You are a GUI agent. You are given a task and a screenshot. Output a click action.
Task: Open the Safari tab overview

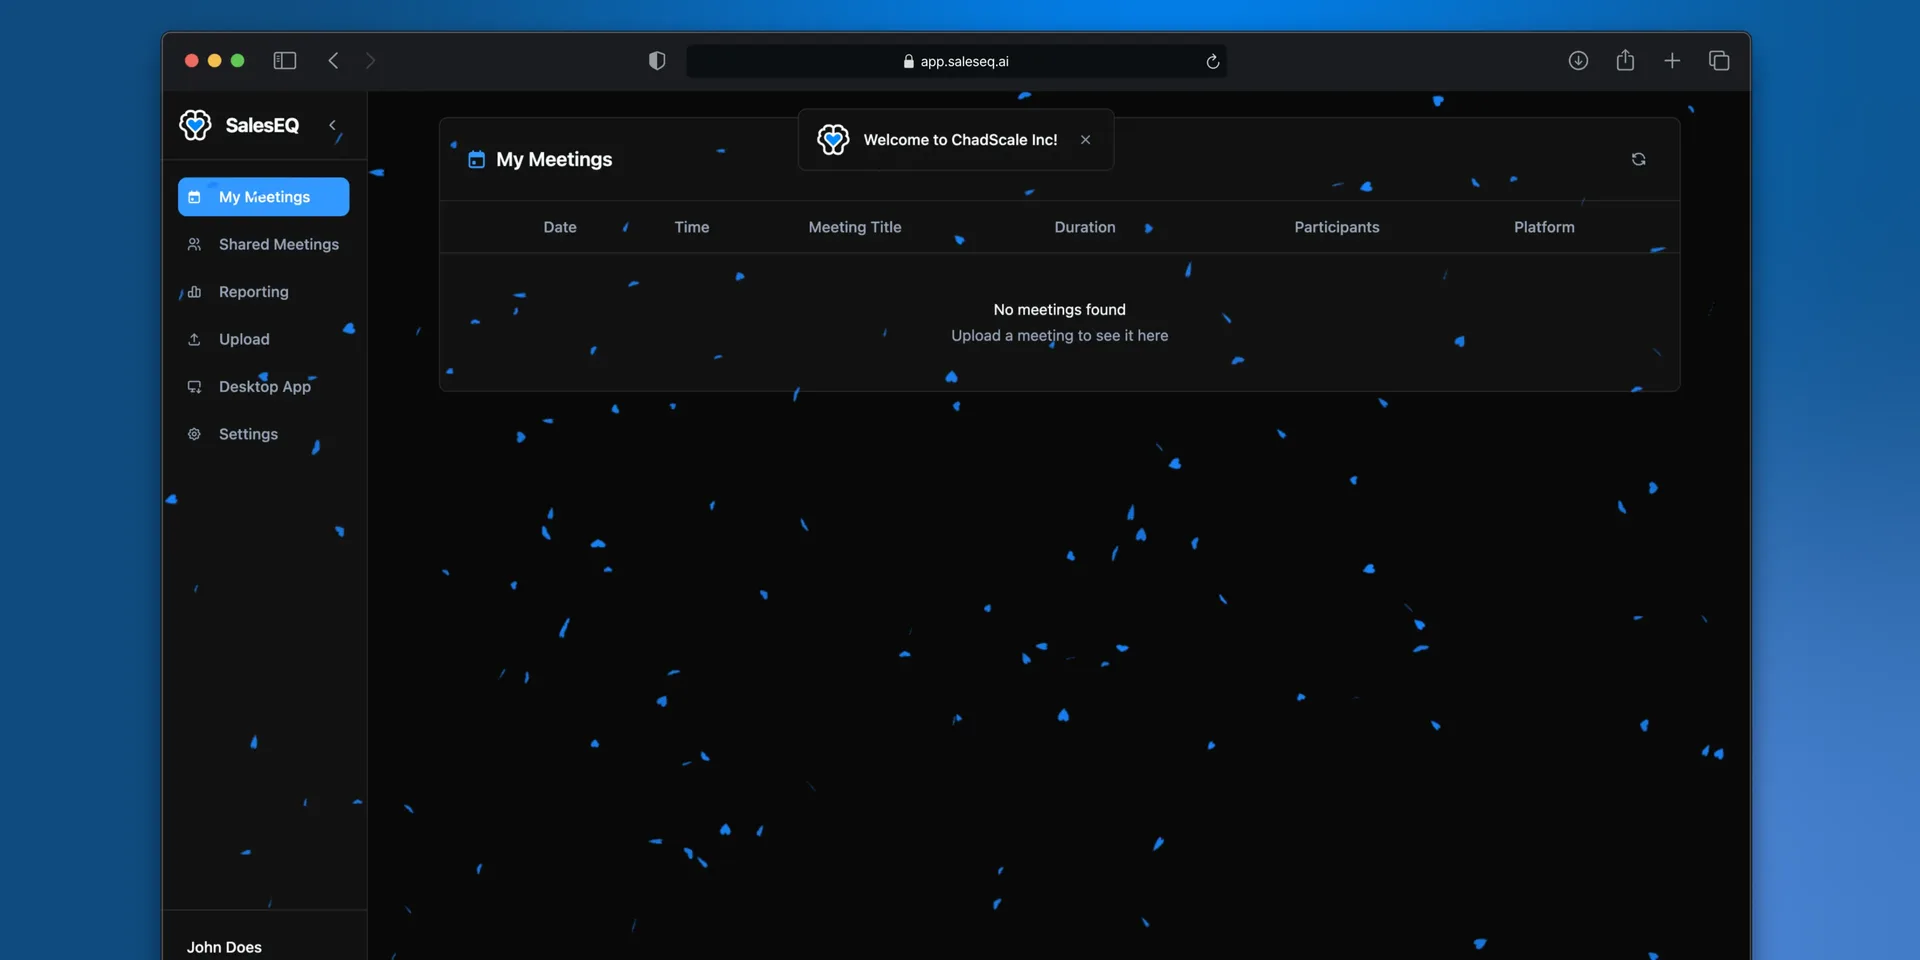(1719, 61)
